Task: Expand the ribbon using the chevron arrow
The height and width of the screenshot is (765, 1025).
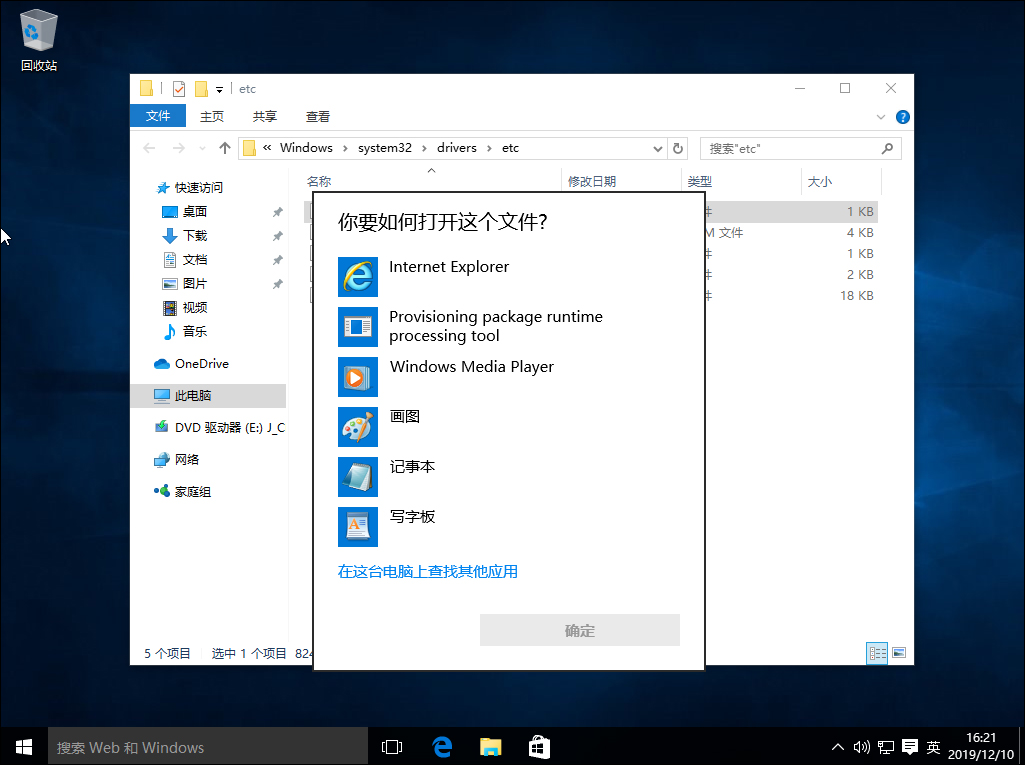Action: [x=880, y=116]
